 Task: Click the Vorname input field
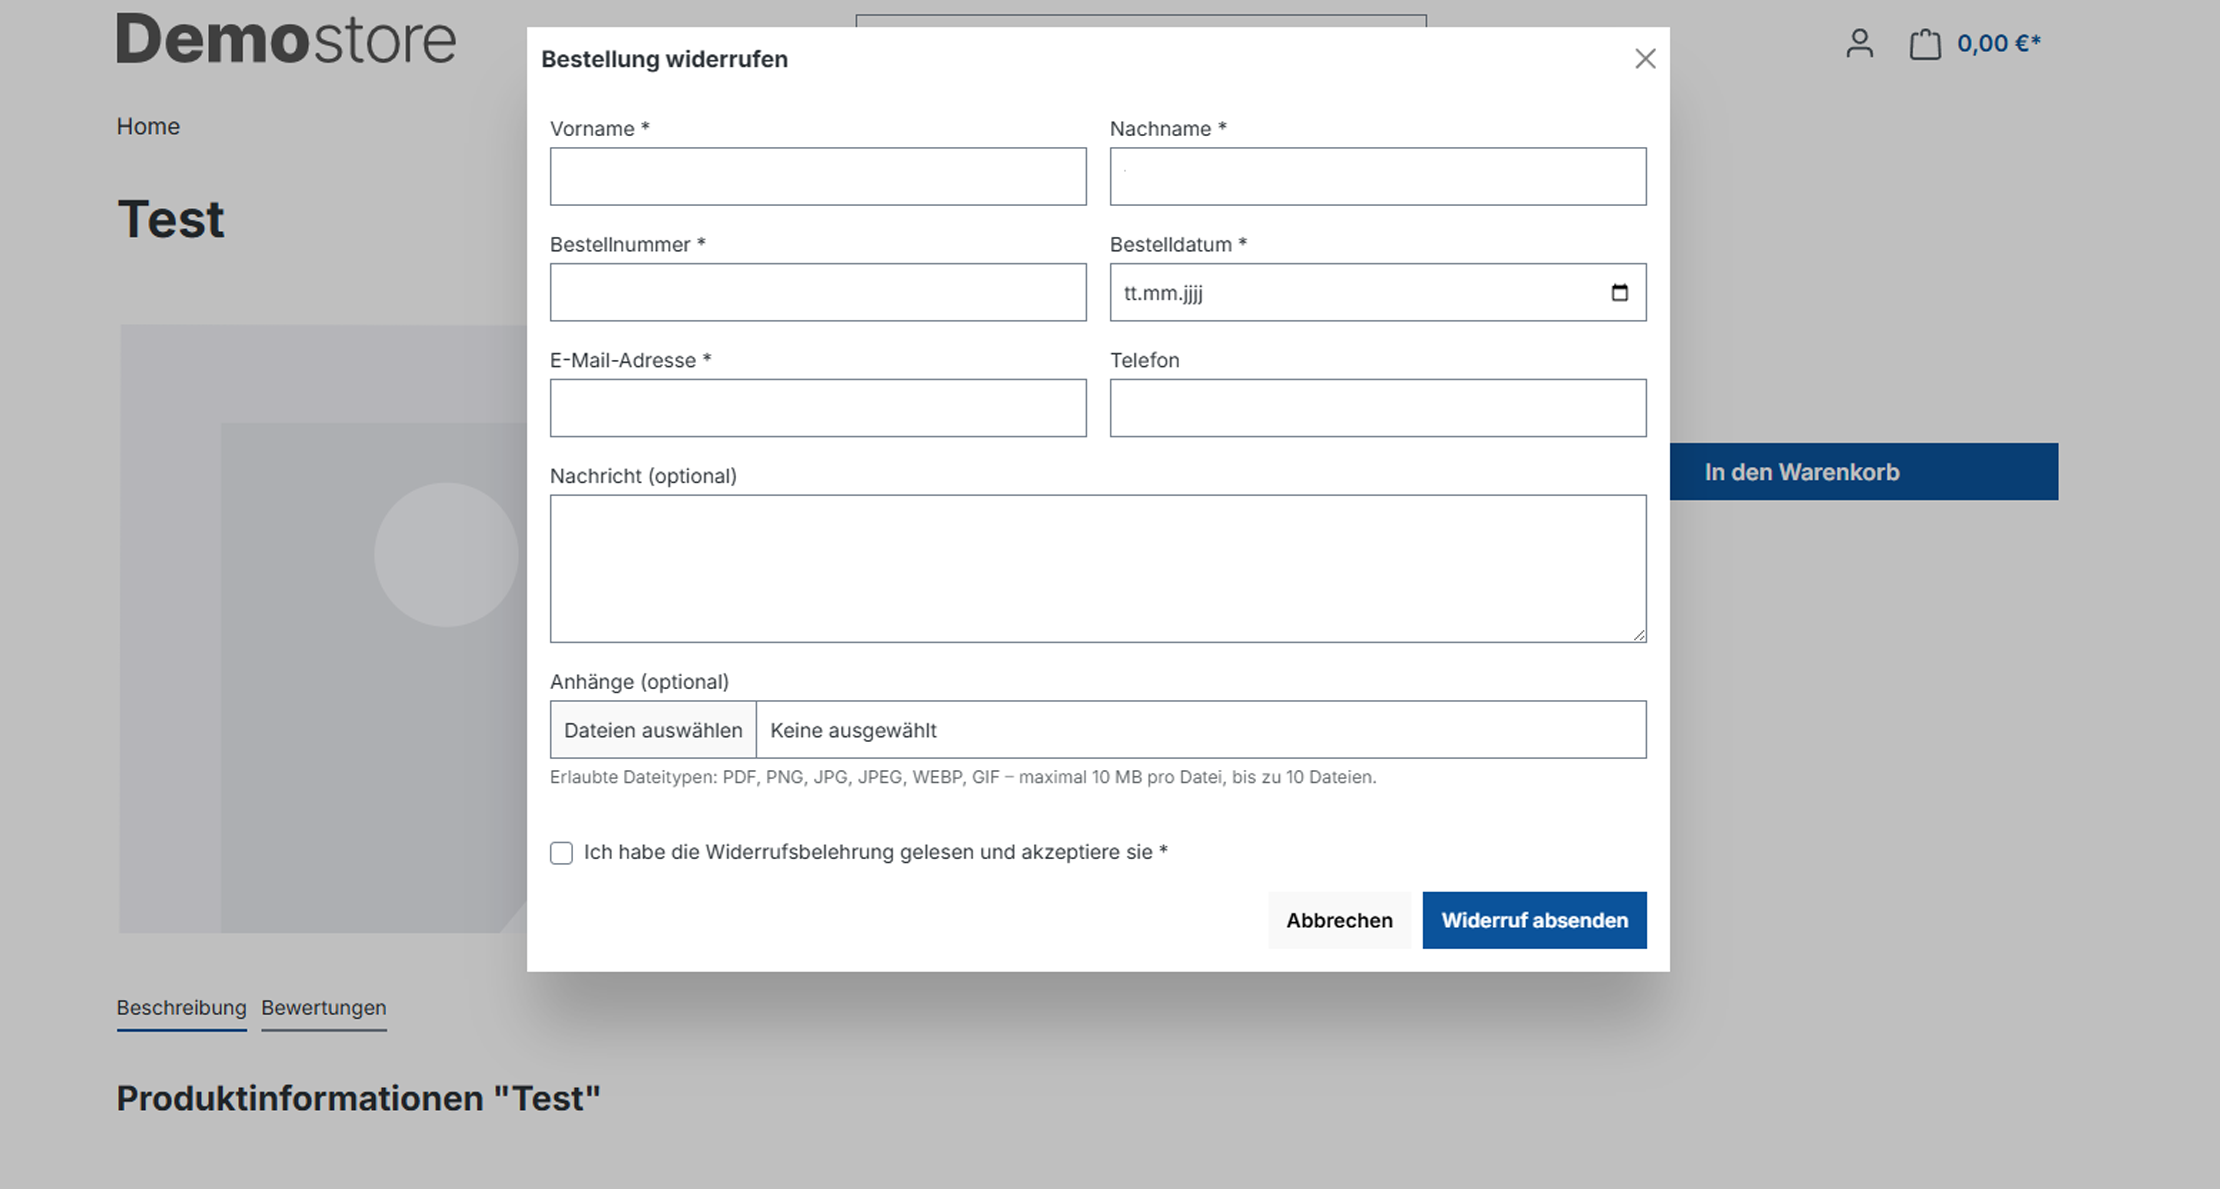point(818,177)
